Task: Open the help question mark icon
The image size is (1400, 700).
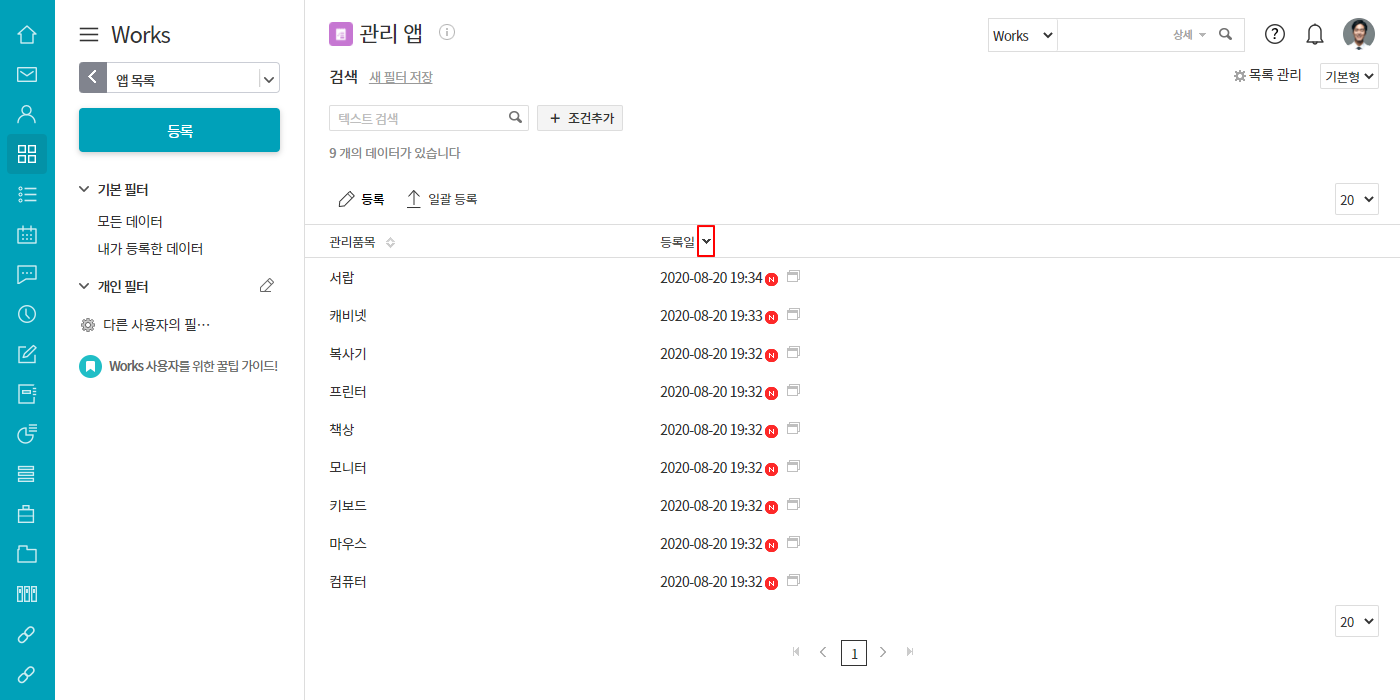Action: 1274,34
